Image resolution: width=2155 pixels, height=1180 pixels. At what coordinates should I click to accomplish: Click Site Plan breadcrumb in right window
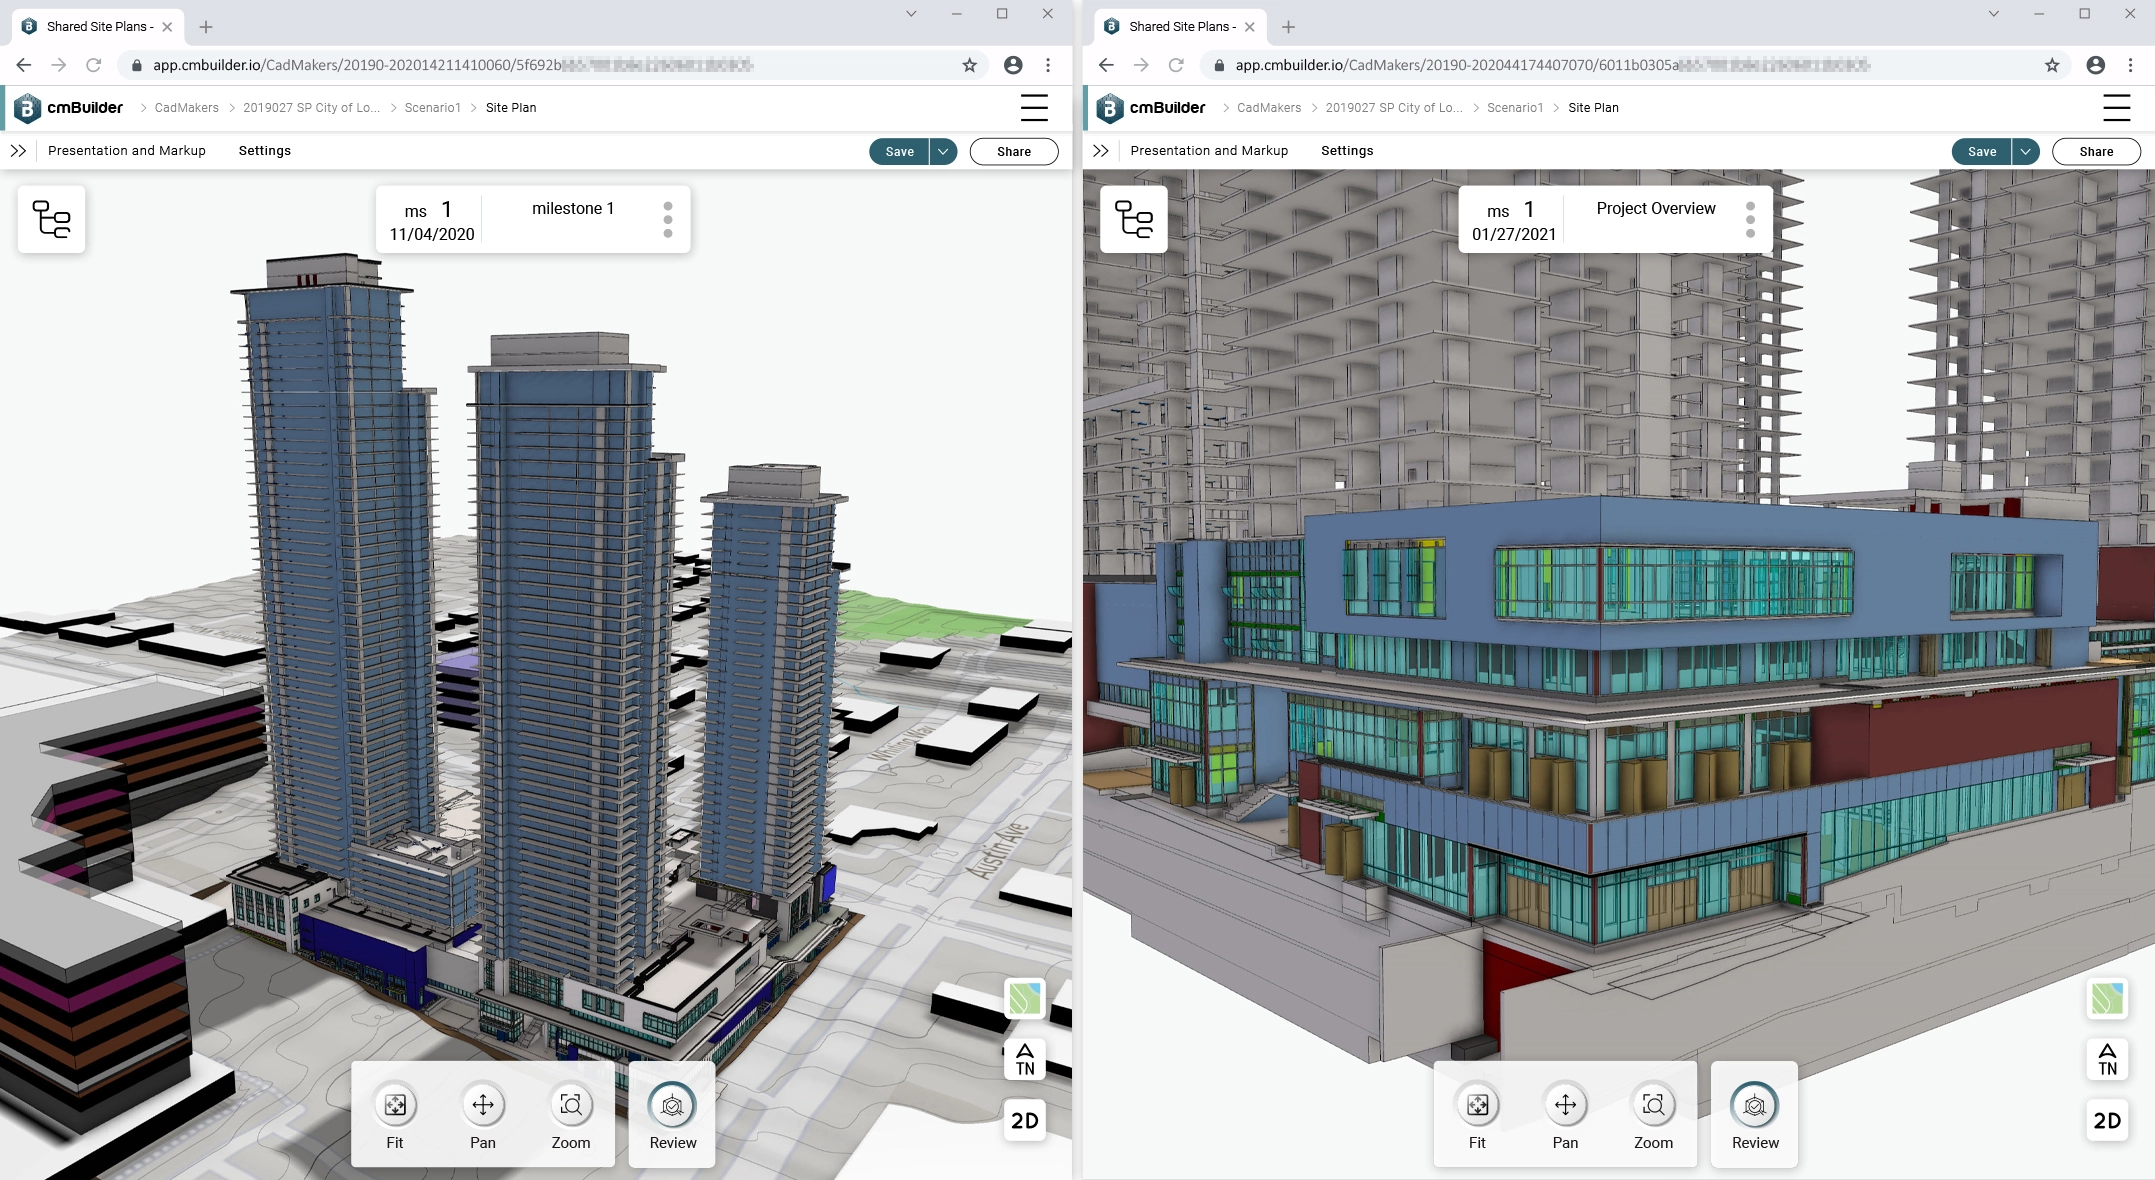1593,108
